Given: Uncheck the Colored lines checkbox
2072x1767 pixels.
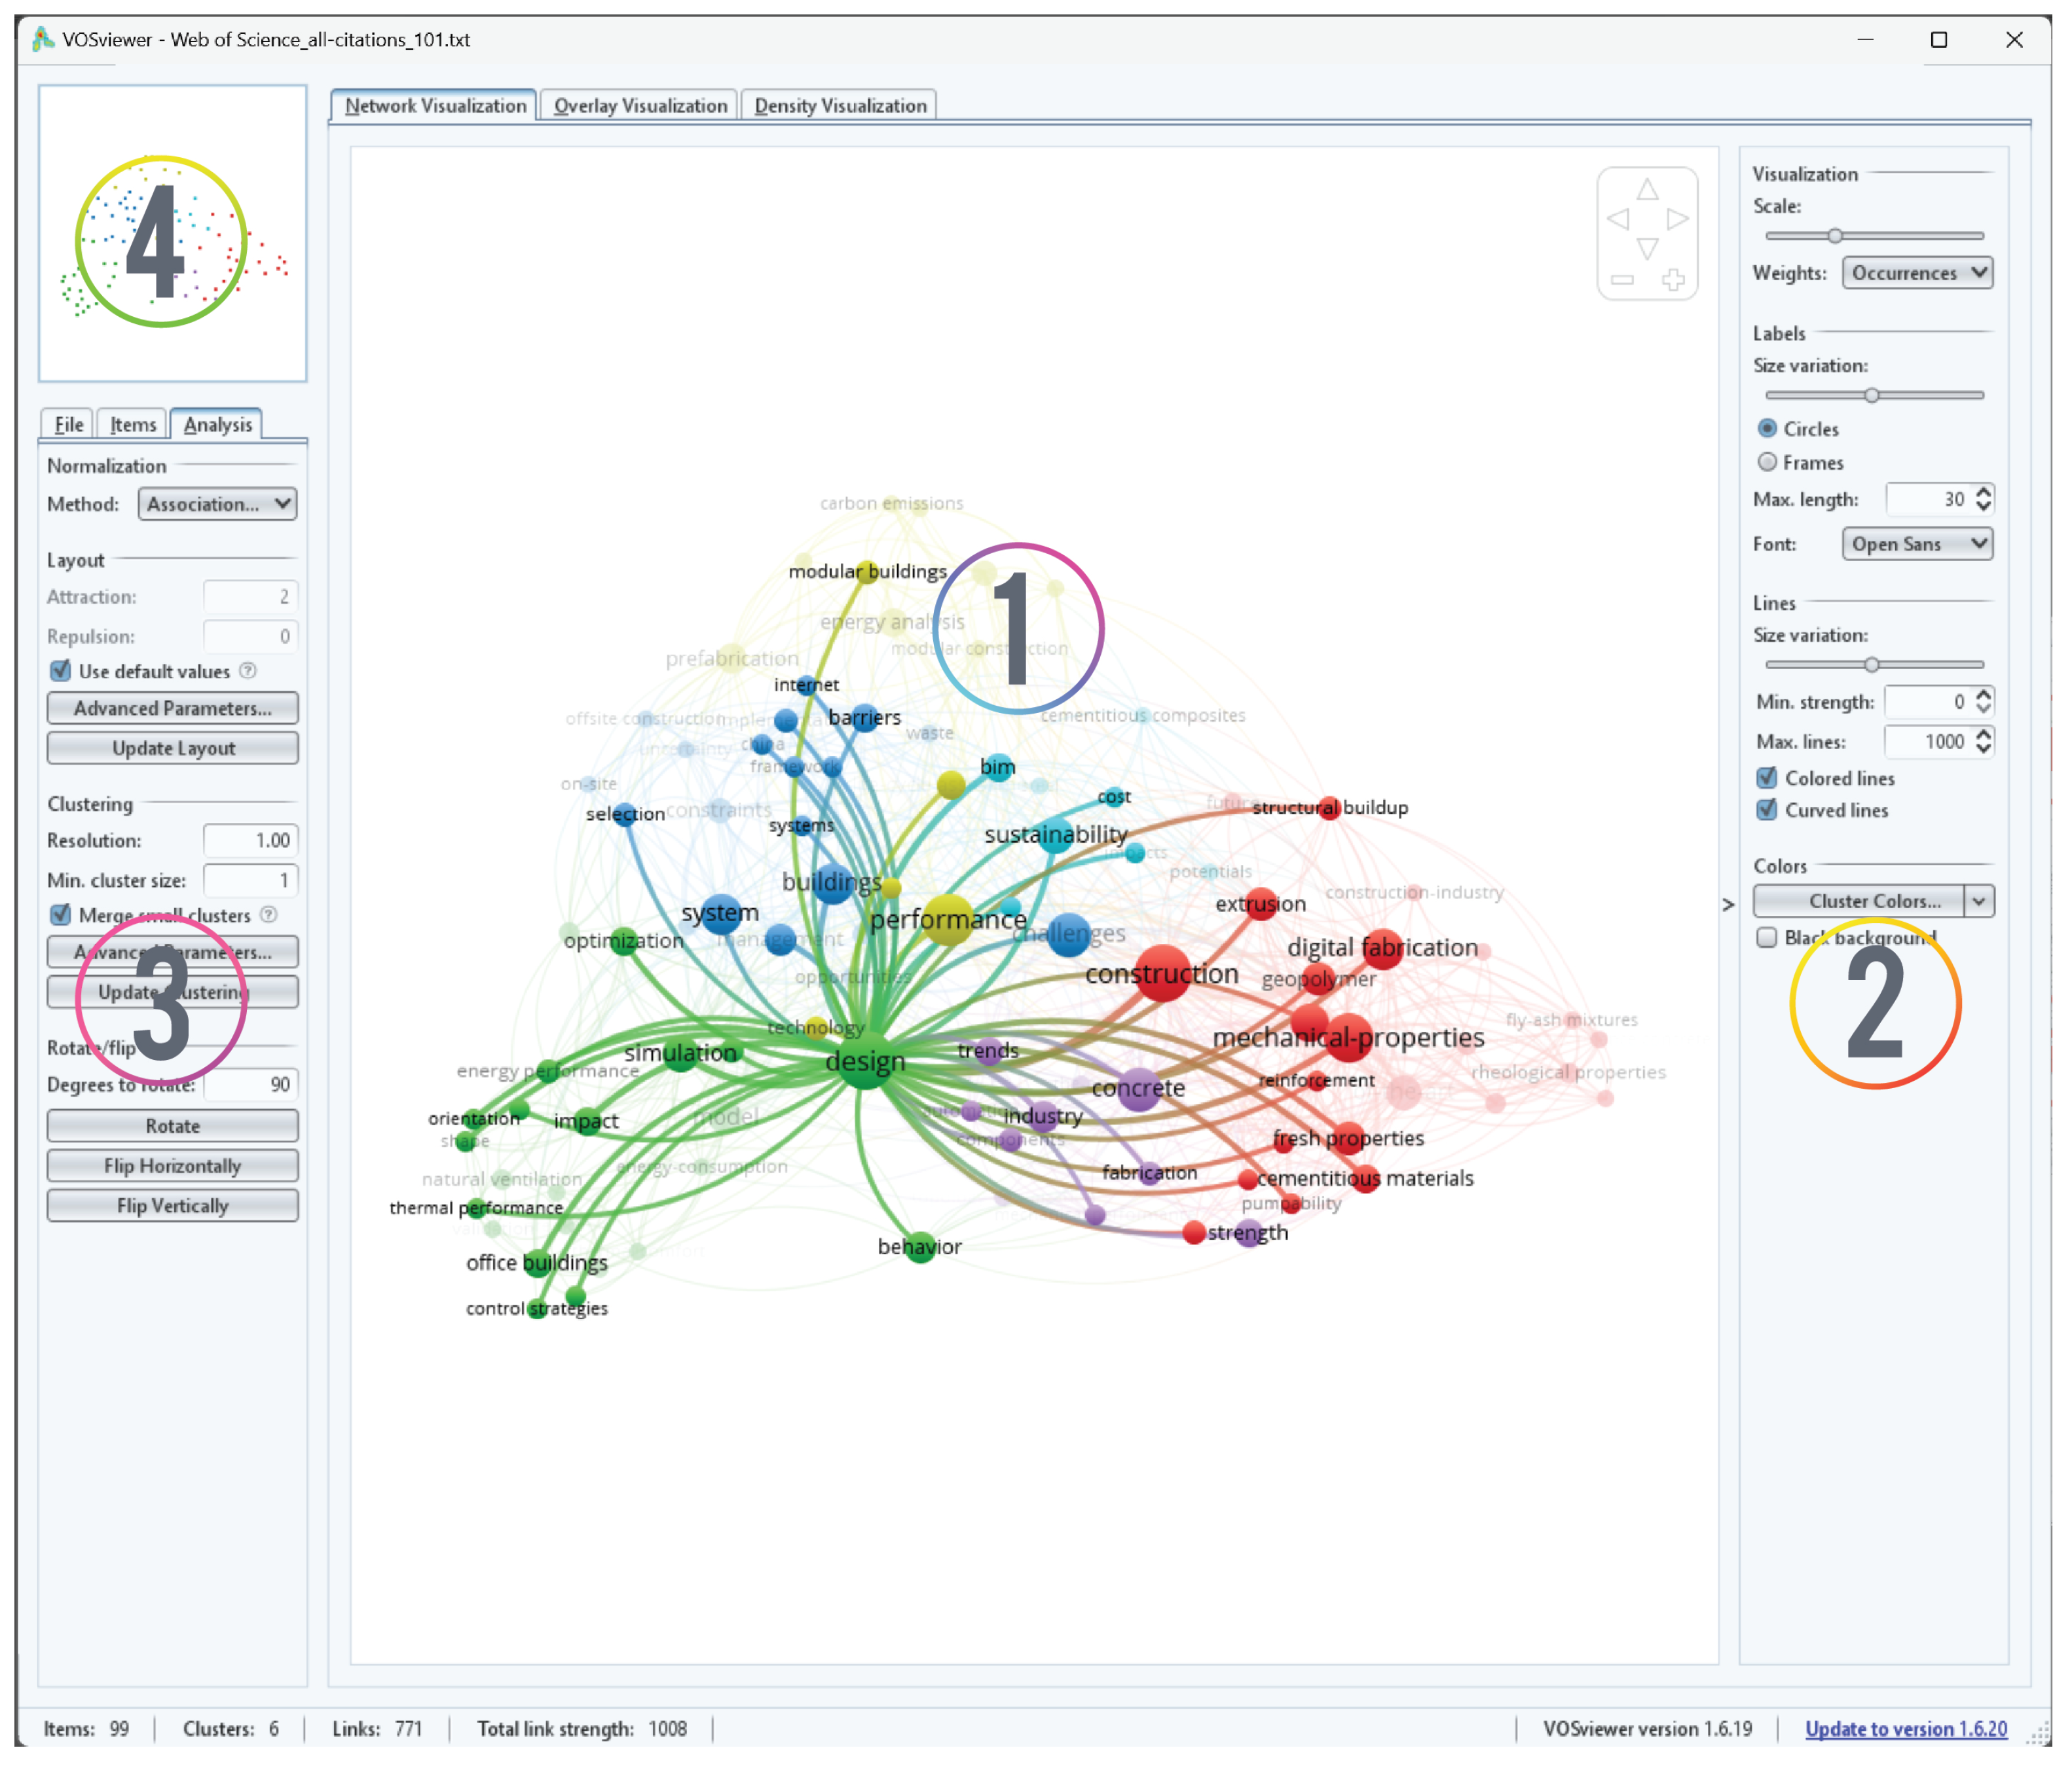Looking at the screenshot, I should 1767,778.
